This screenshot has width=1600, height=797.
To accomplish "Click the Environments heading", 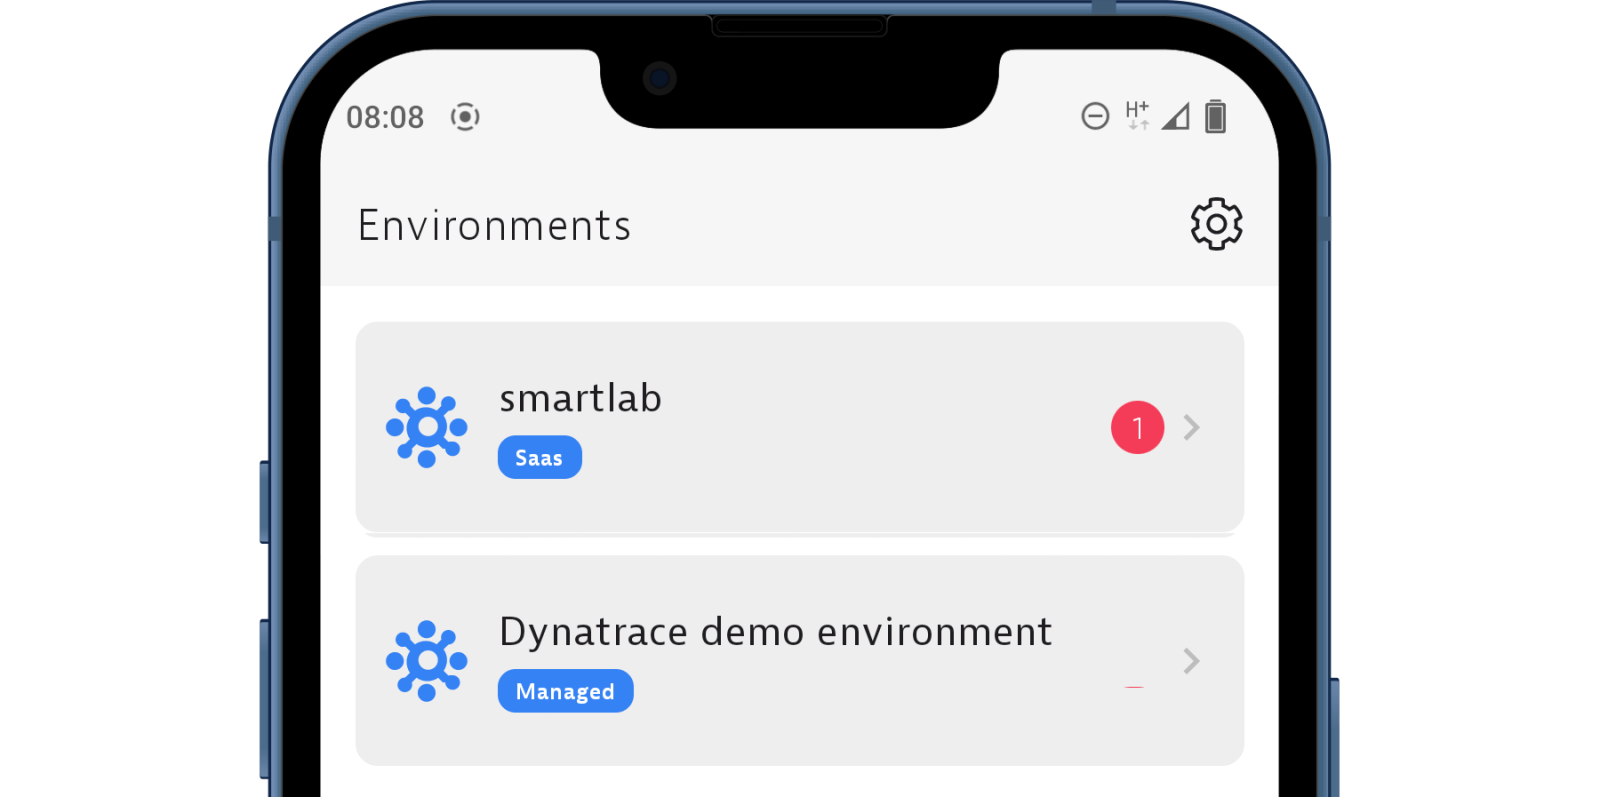I will pos(494,225).
